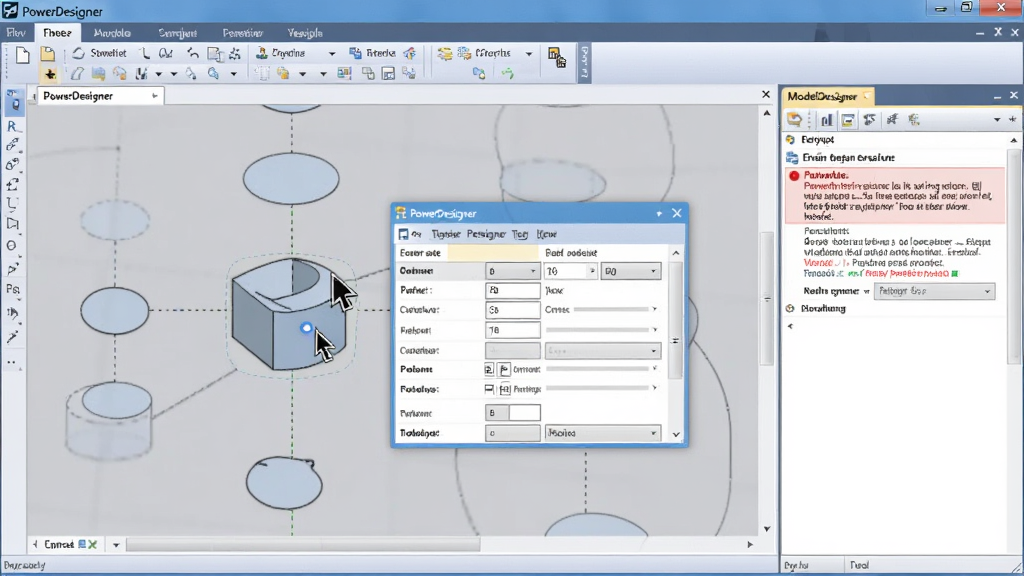1024x576 pixels.
Task: Switch to the Fheee tab
Action: 57,33
